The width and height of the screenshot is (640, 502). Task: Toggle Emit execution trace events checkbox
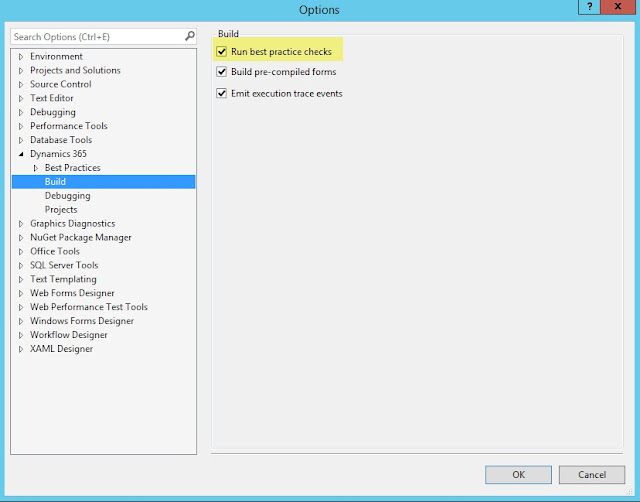(221, 93)
